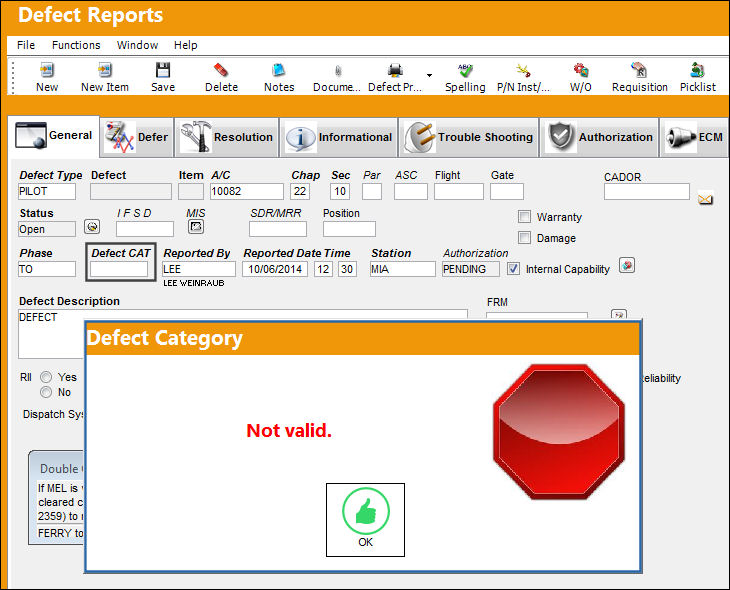
Task: Click the Defect Description text area
Action: point(243,333)
